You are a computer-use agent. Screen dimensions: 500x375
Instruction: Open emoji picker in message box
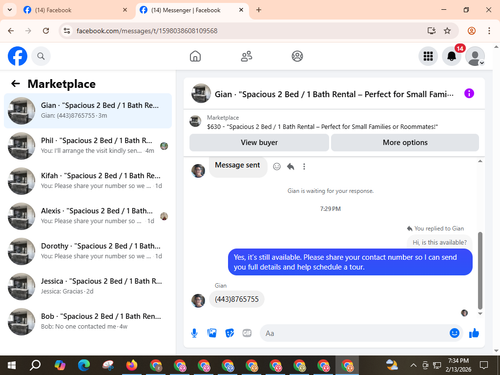pos(454,333)
